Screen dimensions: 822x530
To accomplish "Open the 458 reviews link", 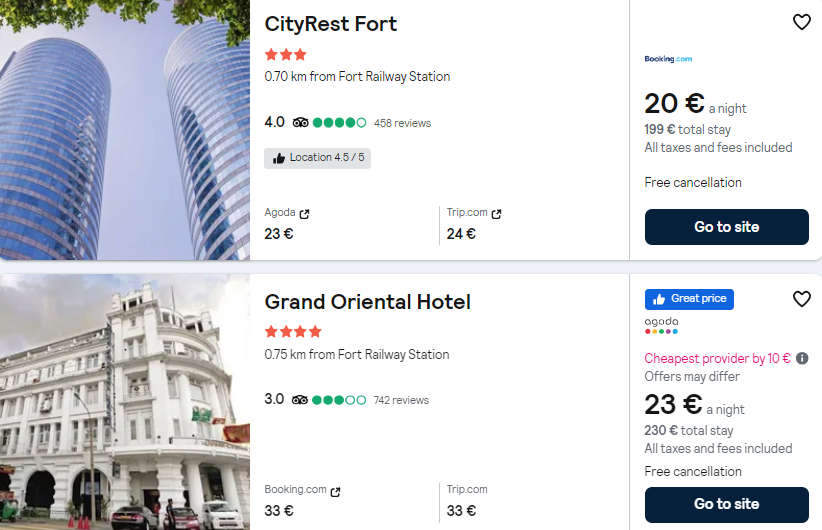I will 402,123.
